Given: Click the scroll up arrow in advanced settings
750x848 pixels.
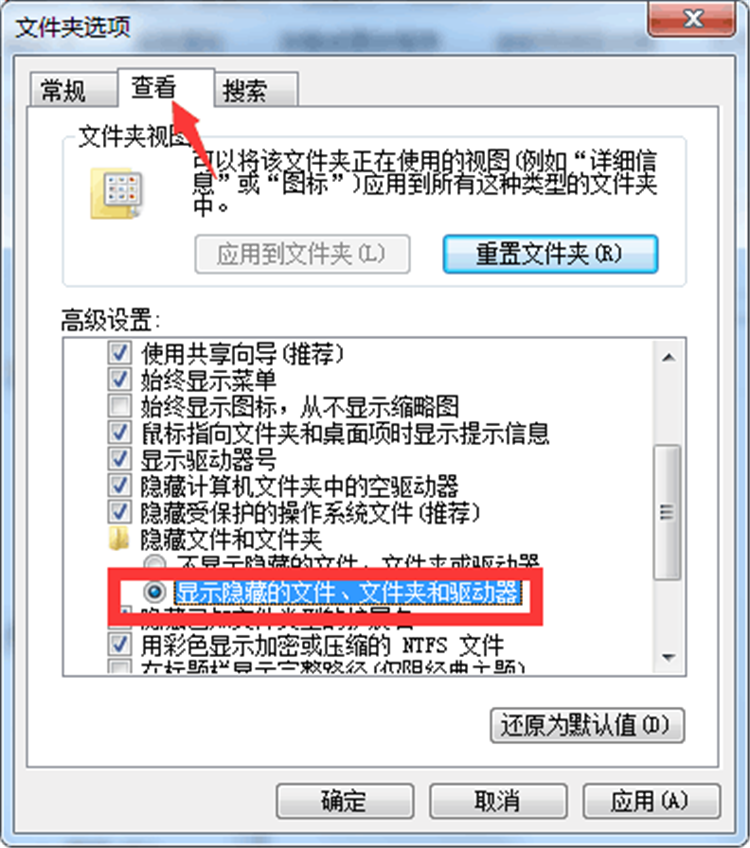Looking at the screenshot, I should [669, 357].
